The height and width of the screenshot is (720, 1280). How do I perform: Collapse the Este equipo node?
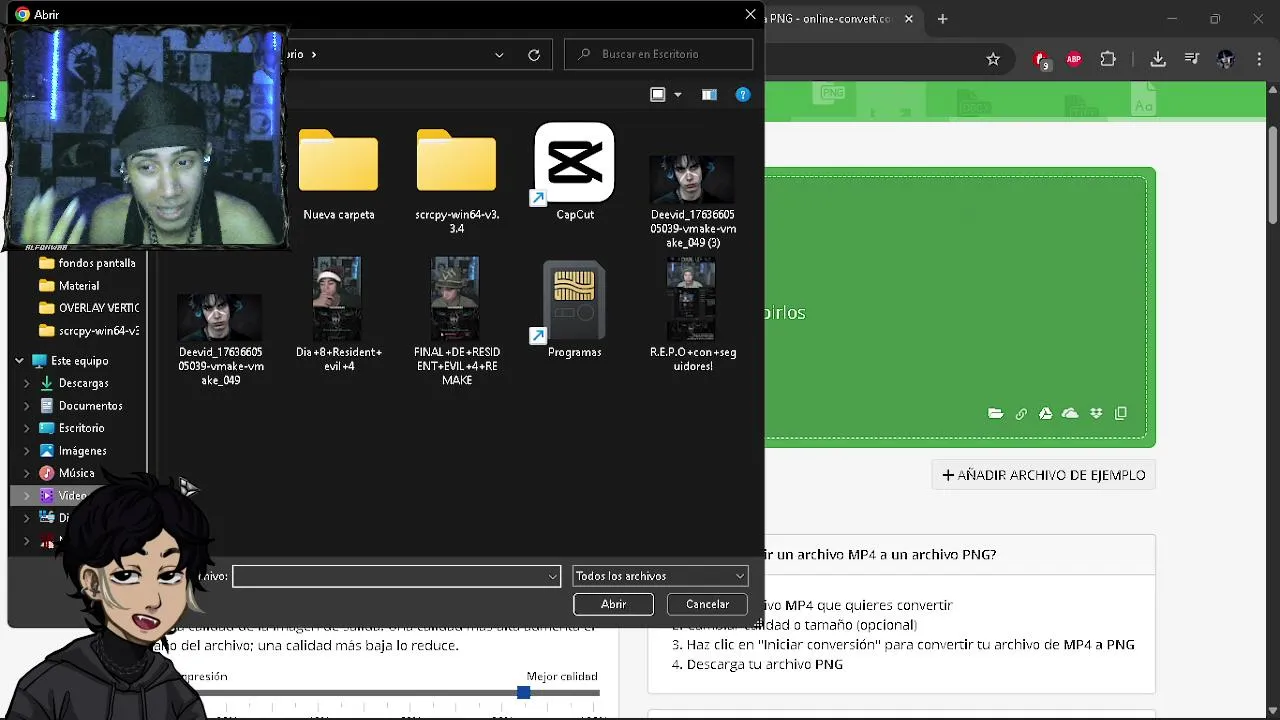click(19, 361)
